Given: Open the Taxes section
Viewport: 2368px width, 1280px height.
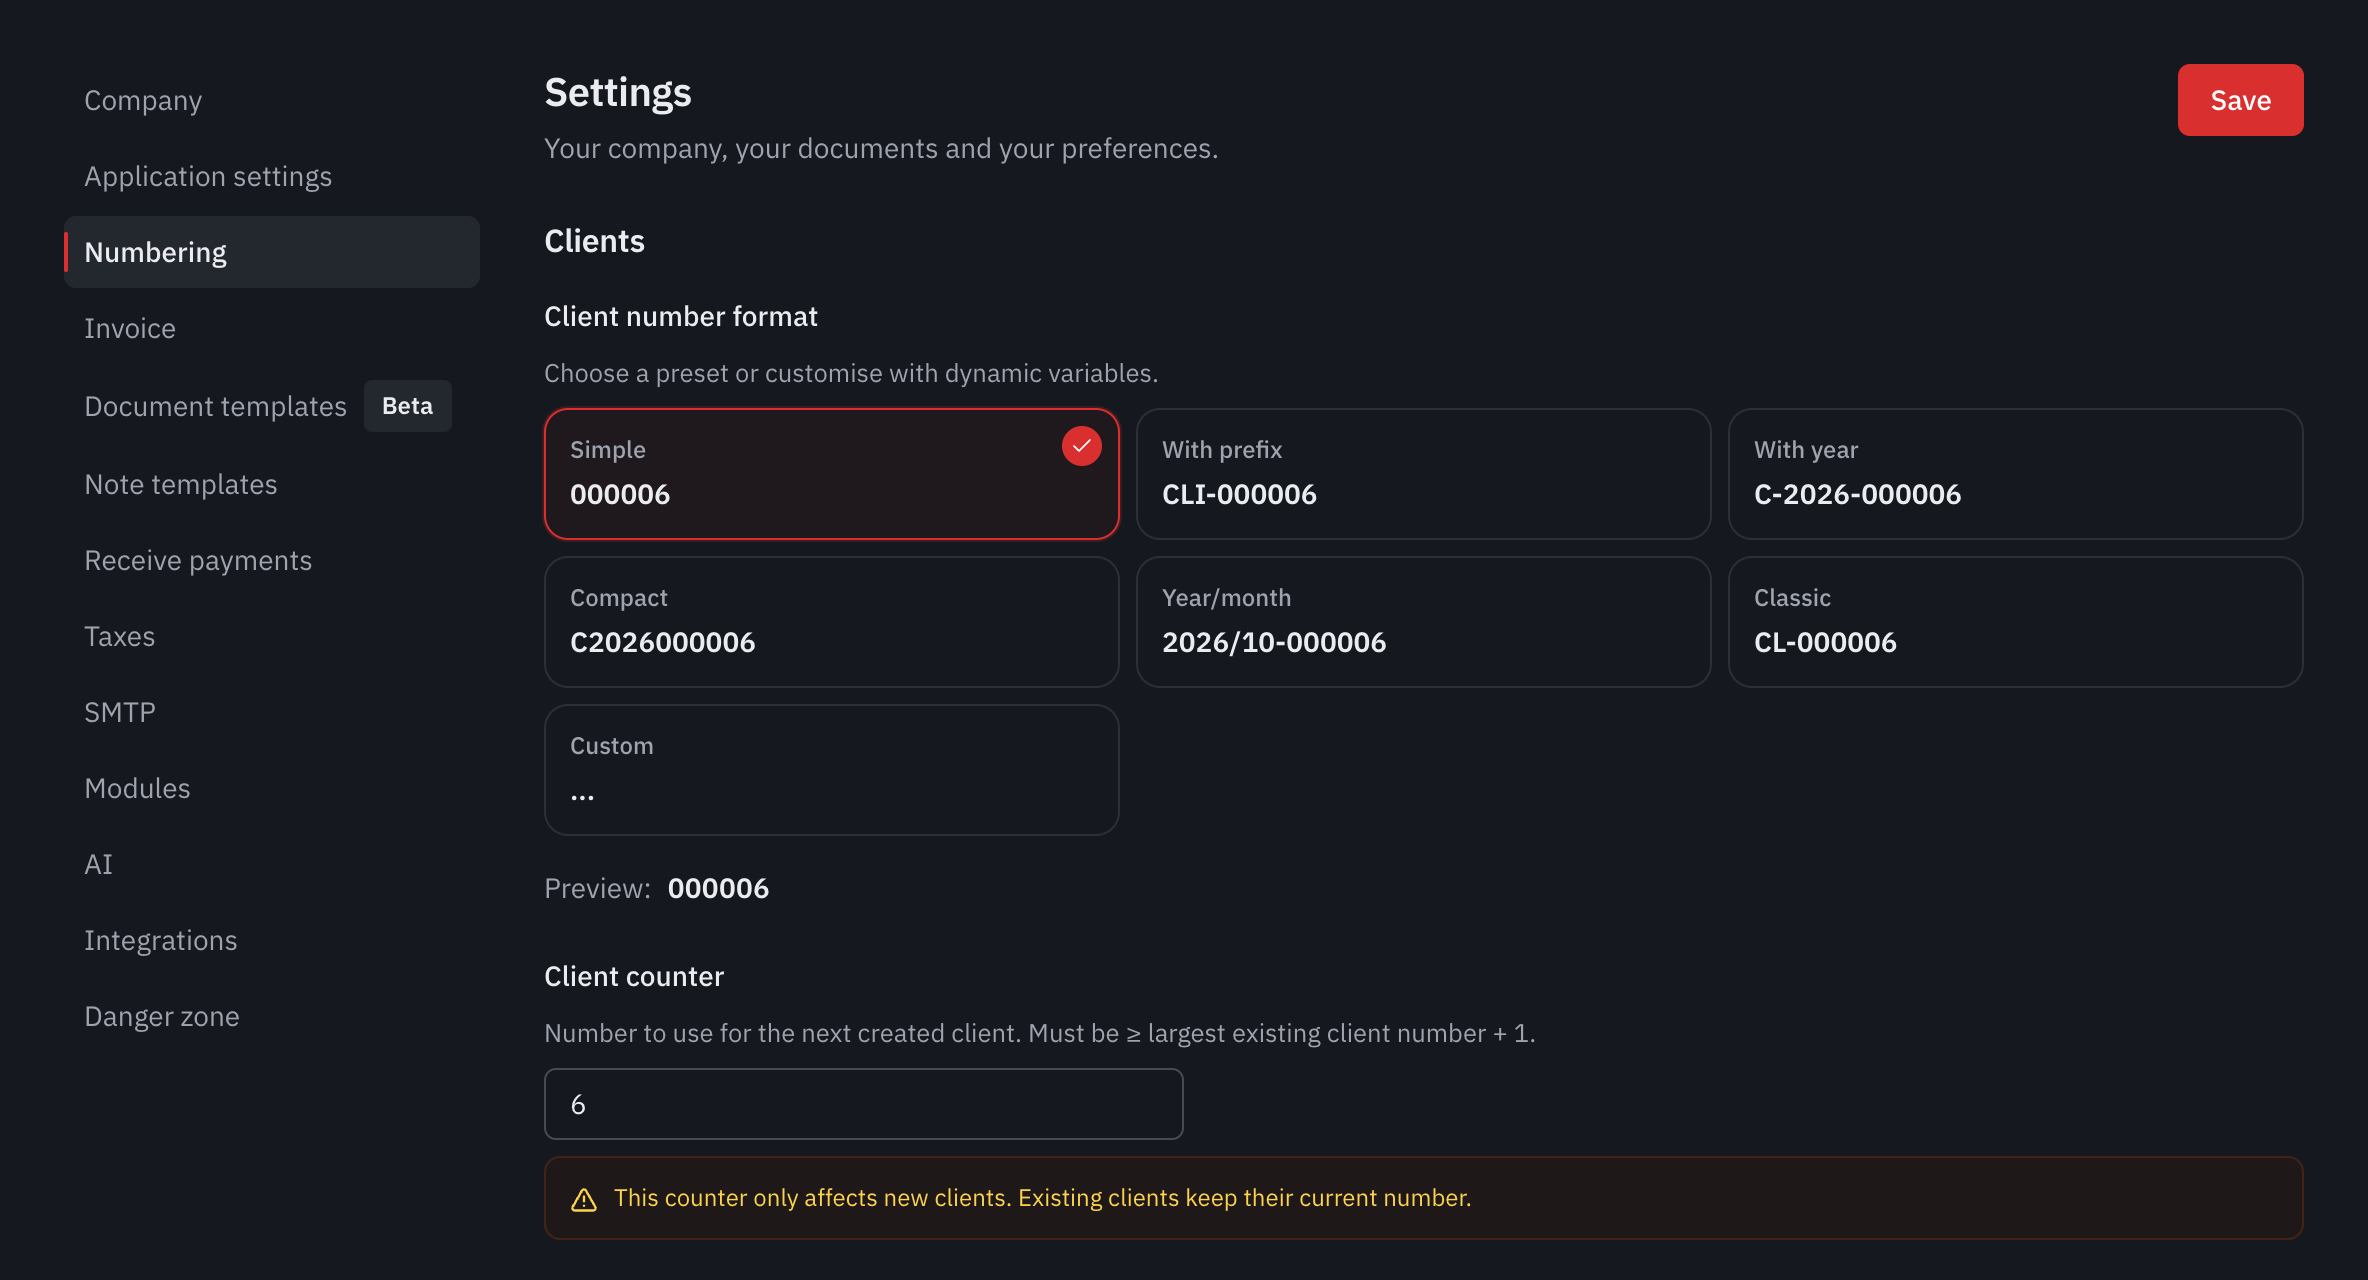Looking at the screenshot, I should [x=272, y=636].
